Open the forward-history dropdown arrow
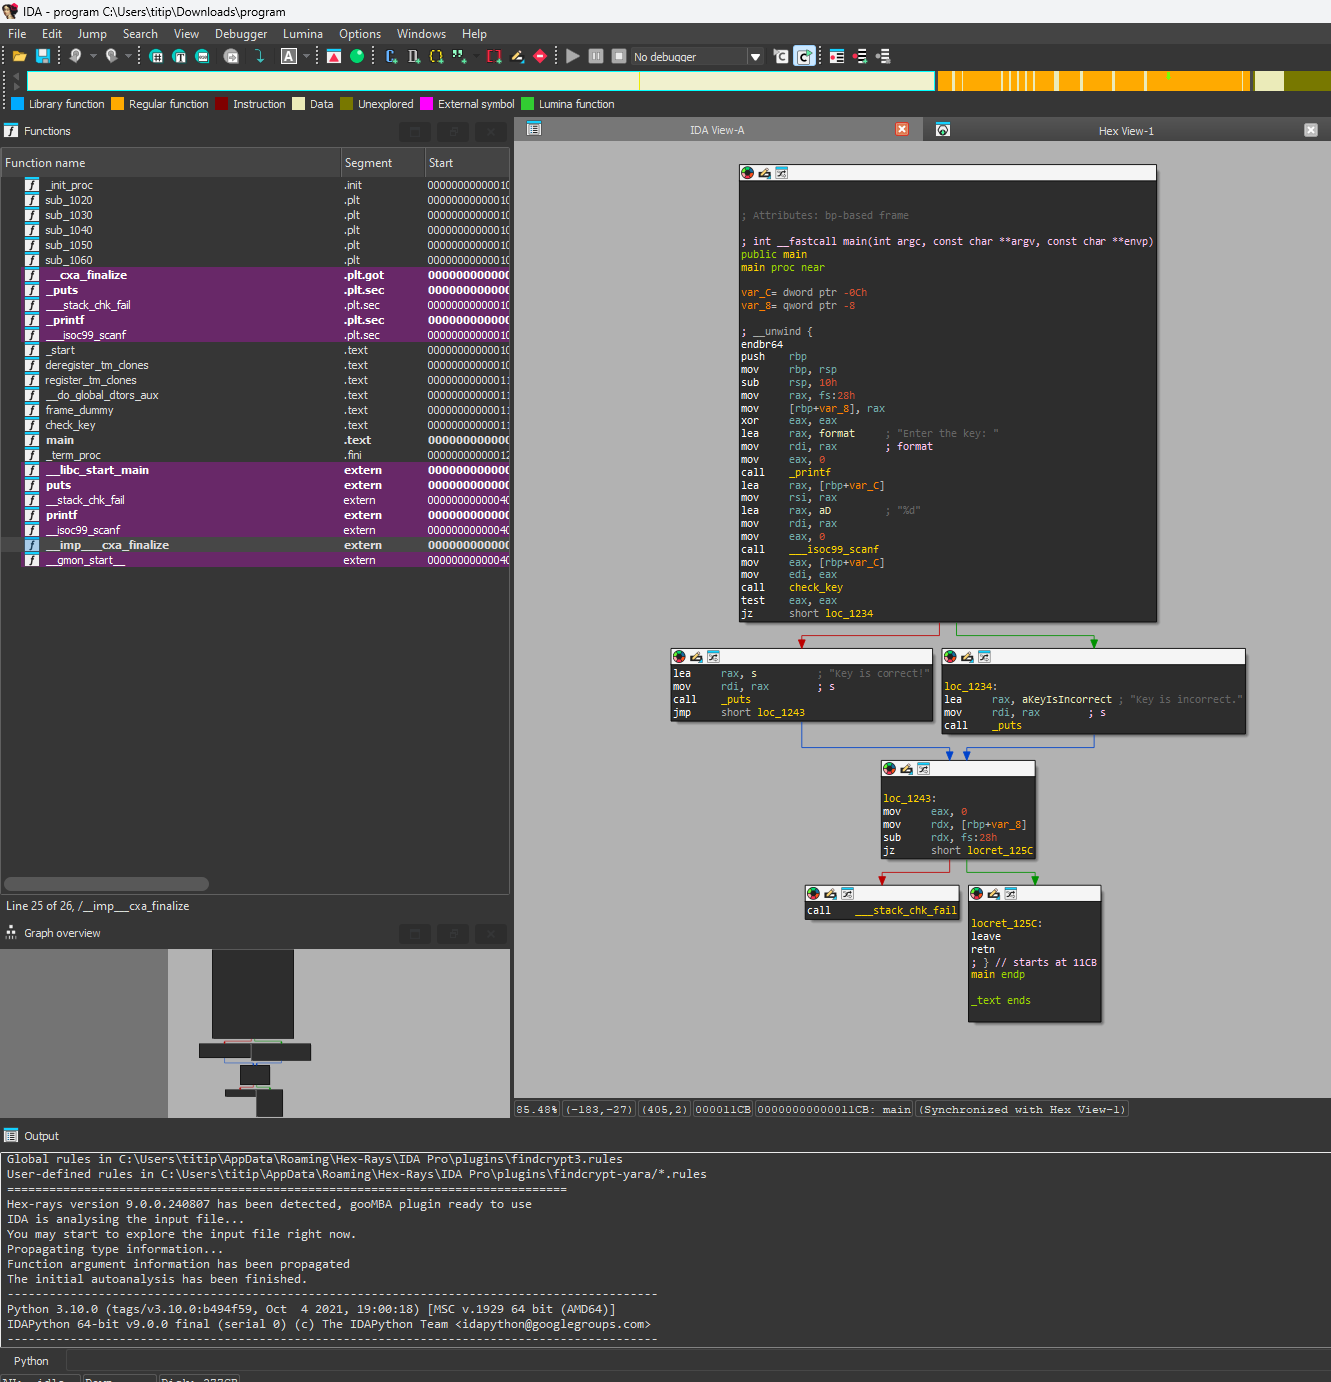Viewport: 1331px width, 1382px height. click(128, 56)
